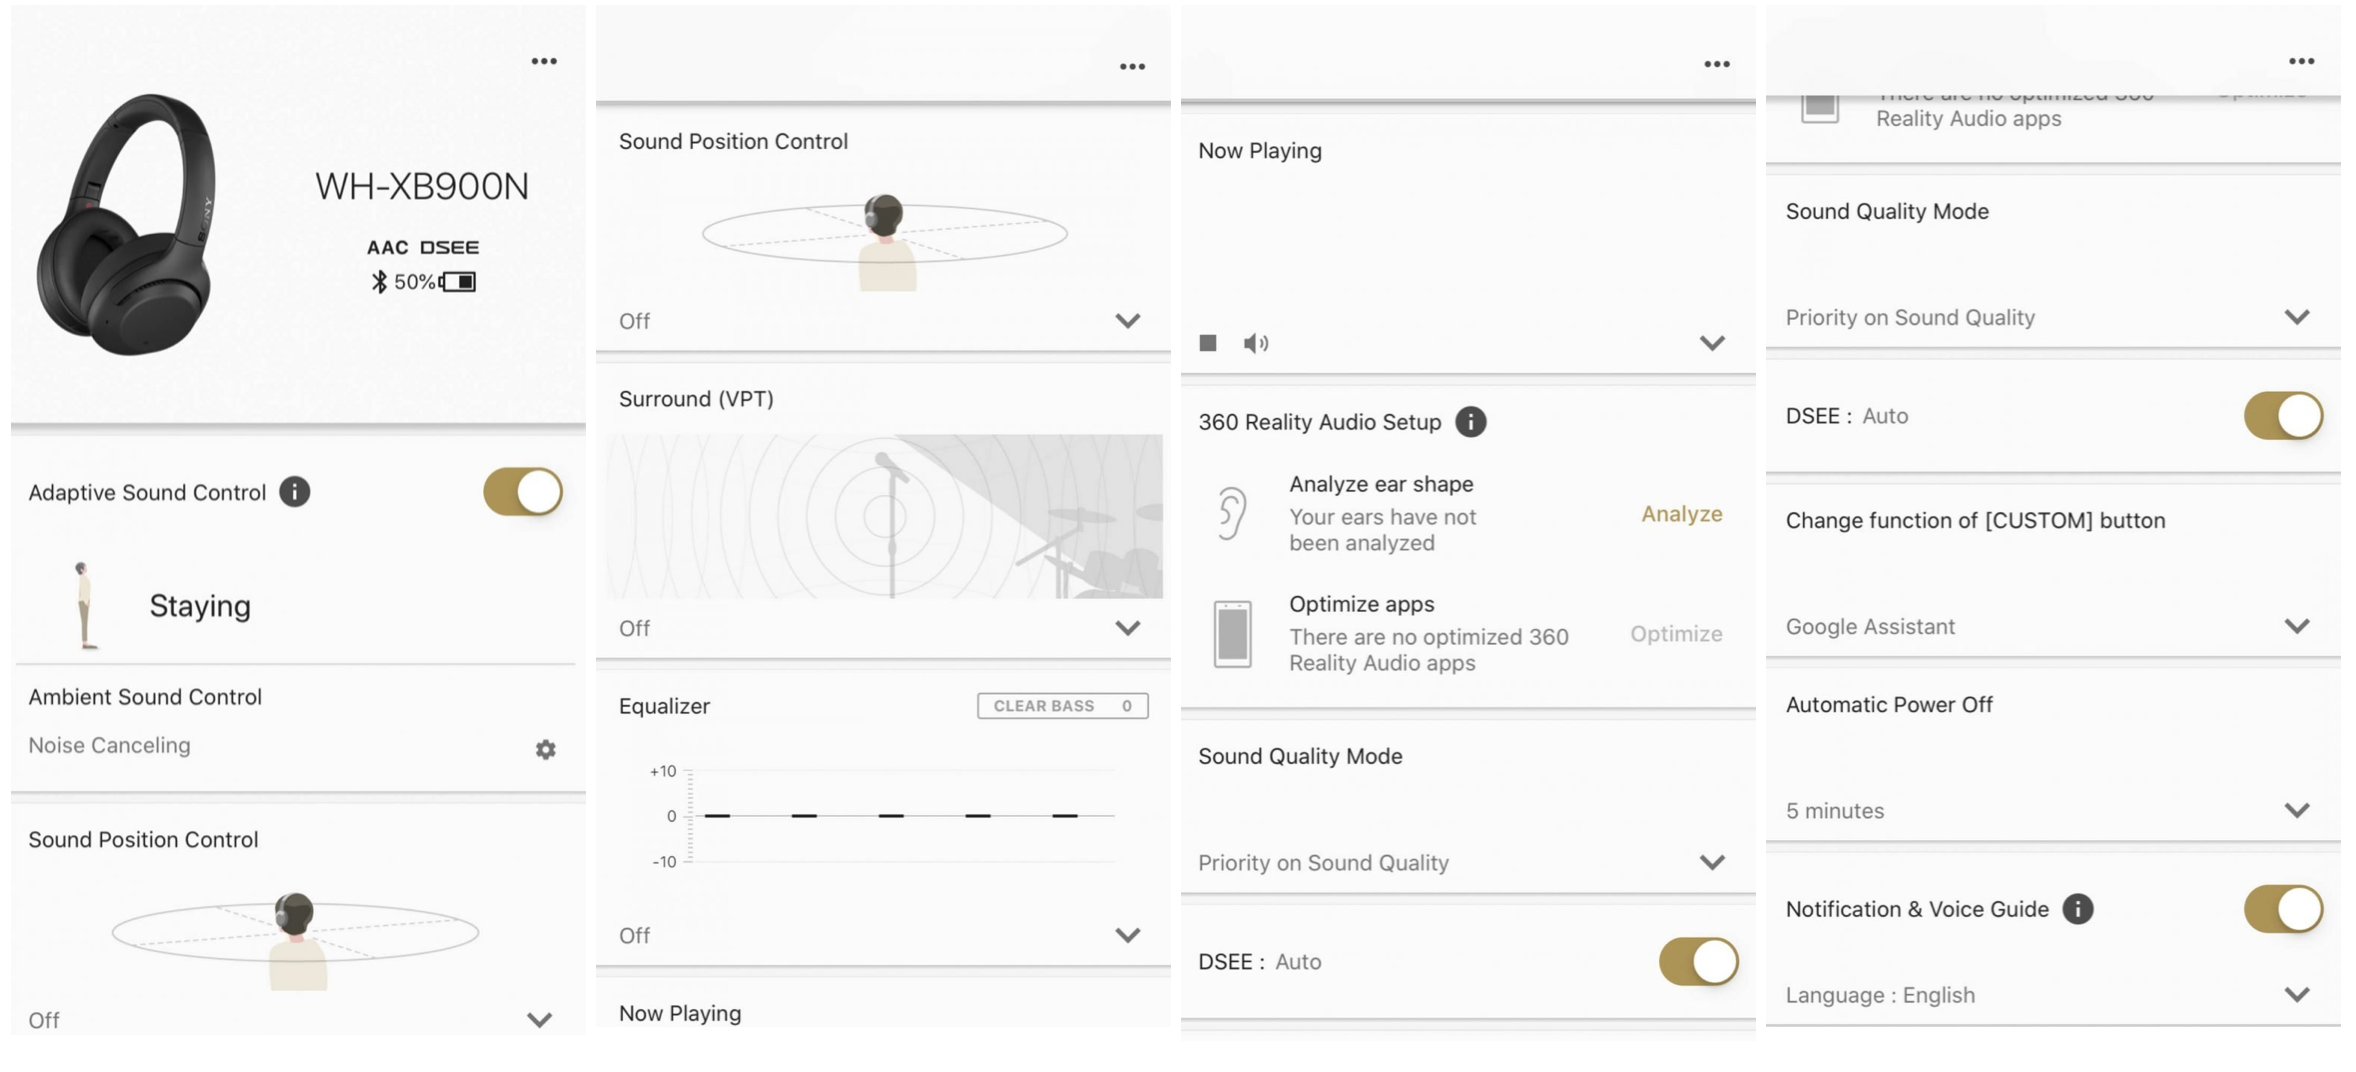Click the Staying activity label

tap(200, 606)
